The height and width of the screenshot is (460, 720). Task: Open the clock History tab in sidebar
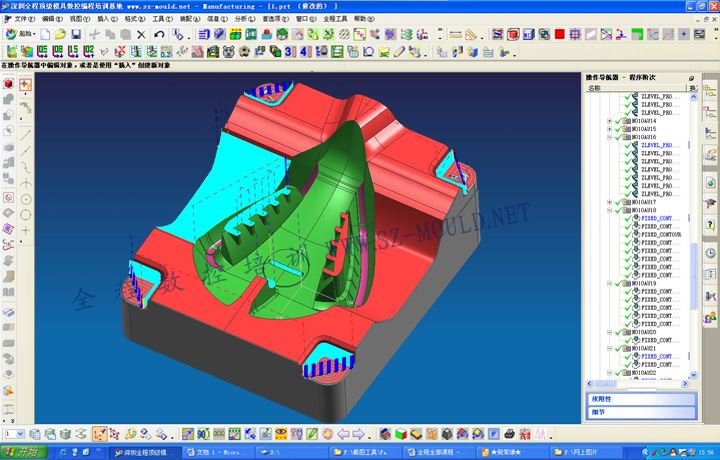pyautogui.click(x=710, y=253)
